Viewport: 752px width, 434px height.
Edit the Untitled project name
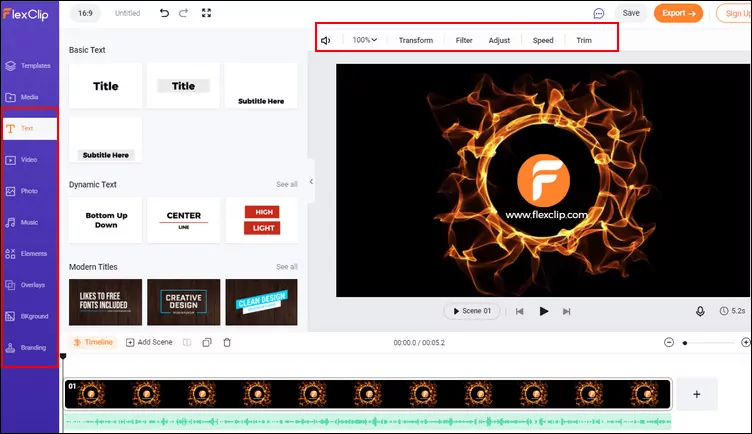tap(128, 13)
